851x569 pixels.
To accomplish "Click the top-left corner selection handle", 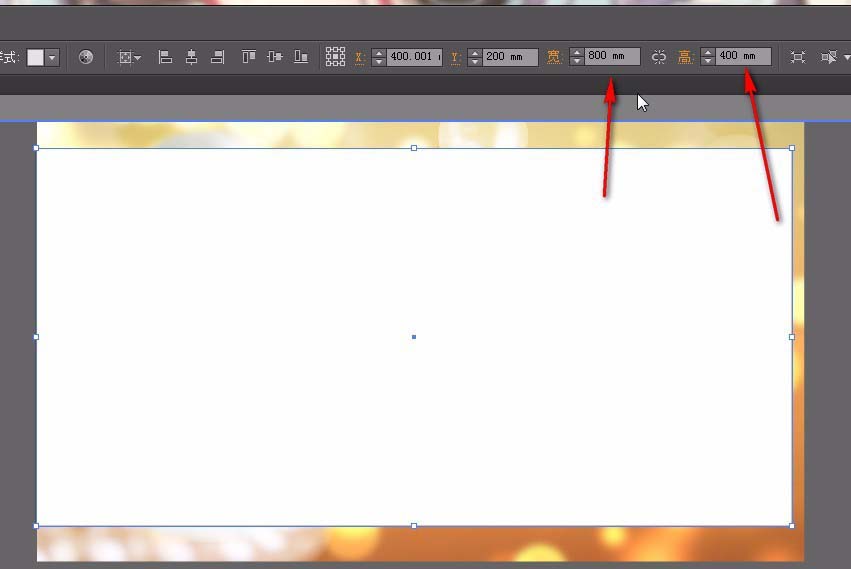I will (x=36, y=148).
